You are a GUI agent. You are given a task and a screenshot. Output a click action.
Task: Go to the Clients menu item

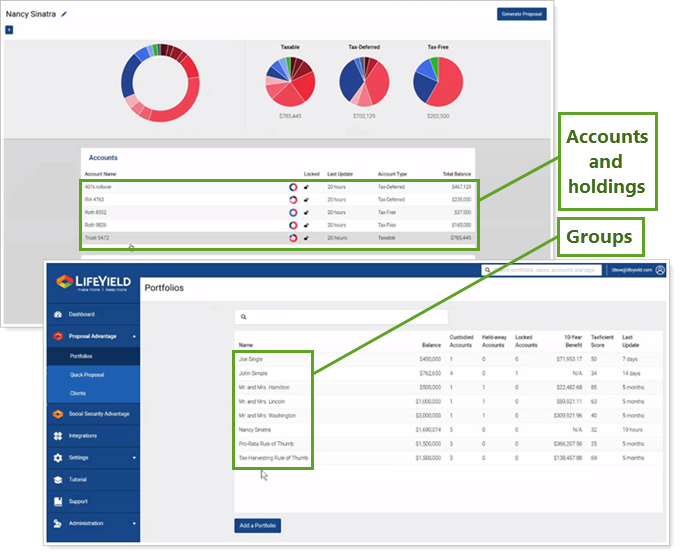pos(78,393)
